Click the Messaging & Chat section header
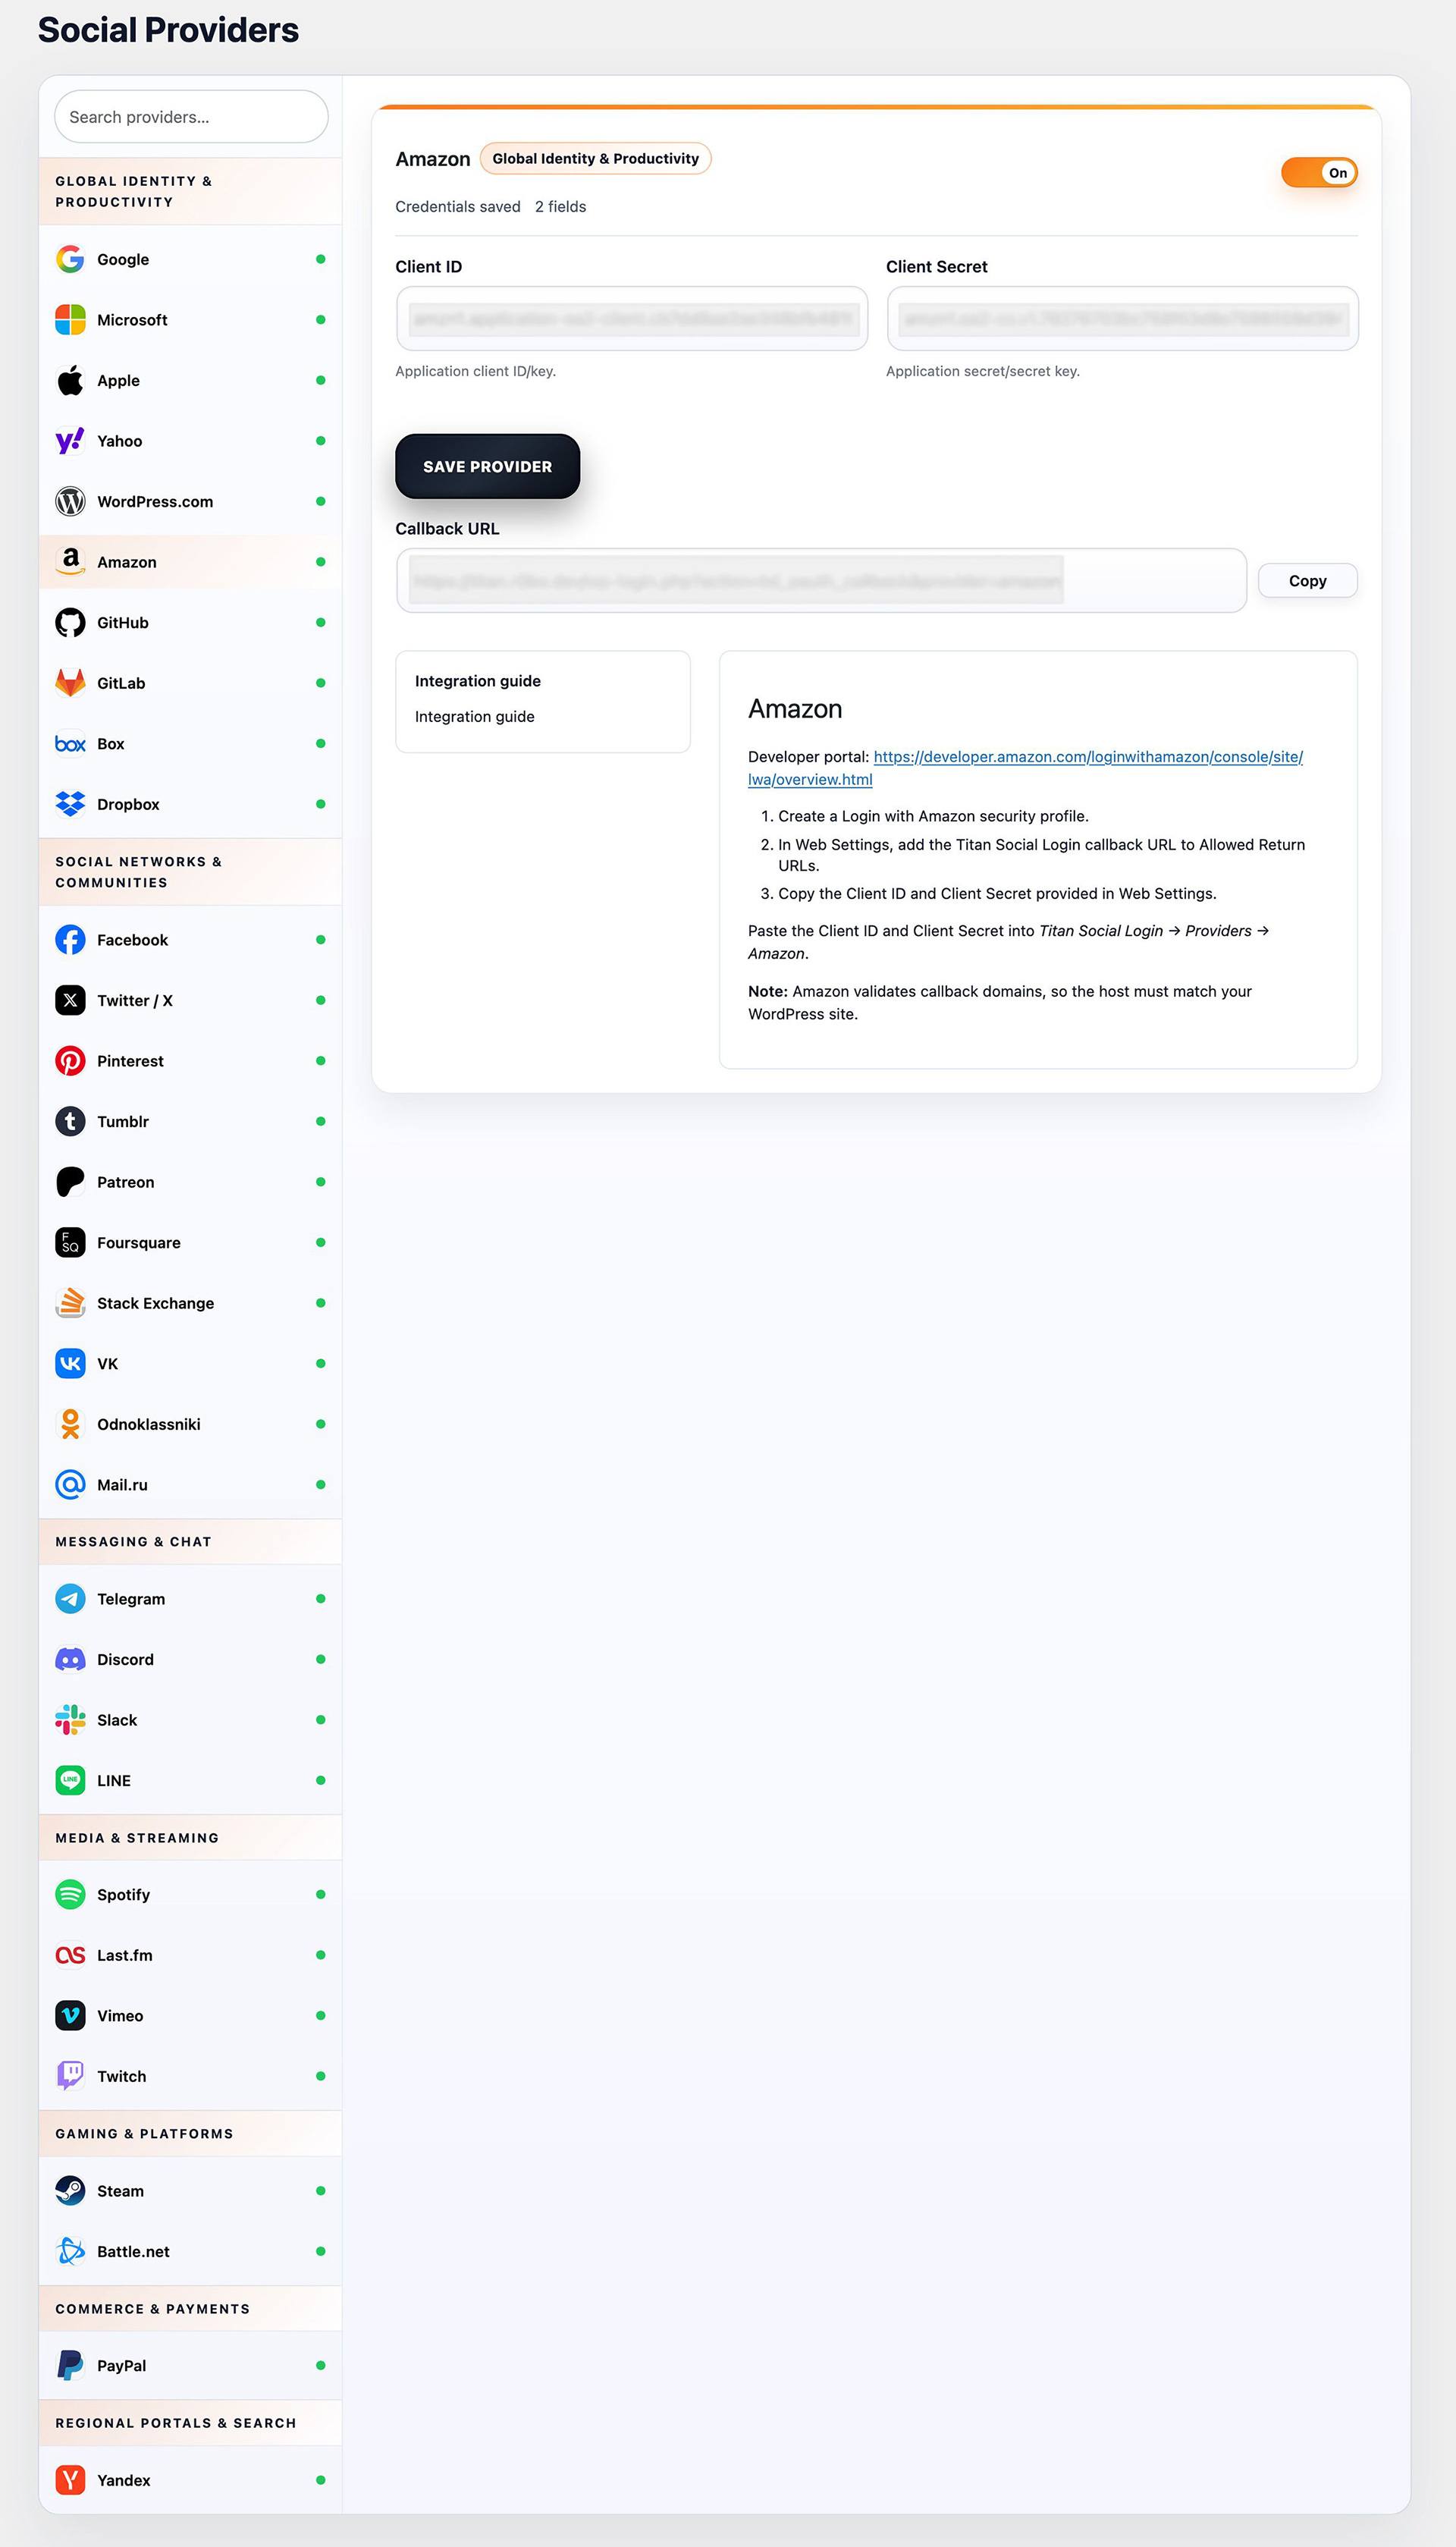Viewport: 1456px width, 2547px height. (134, 1541)
